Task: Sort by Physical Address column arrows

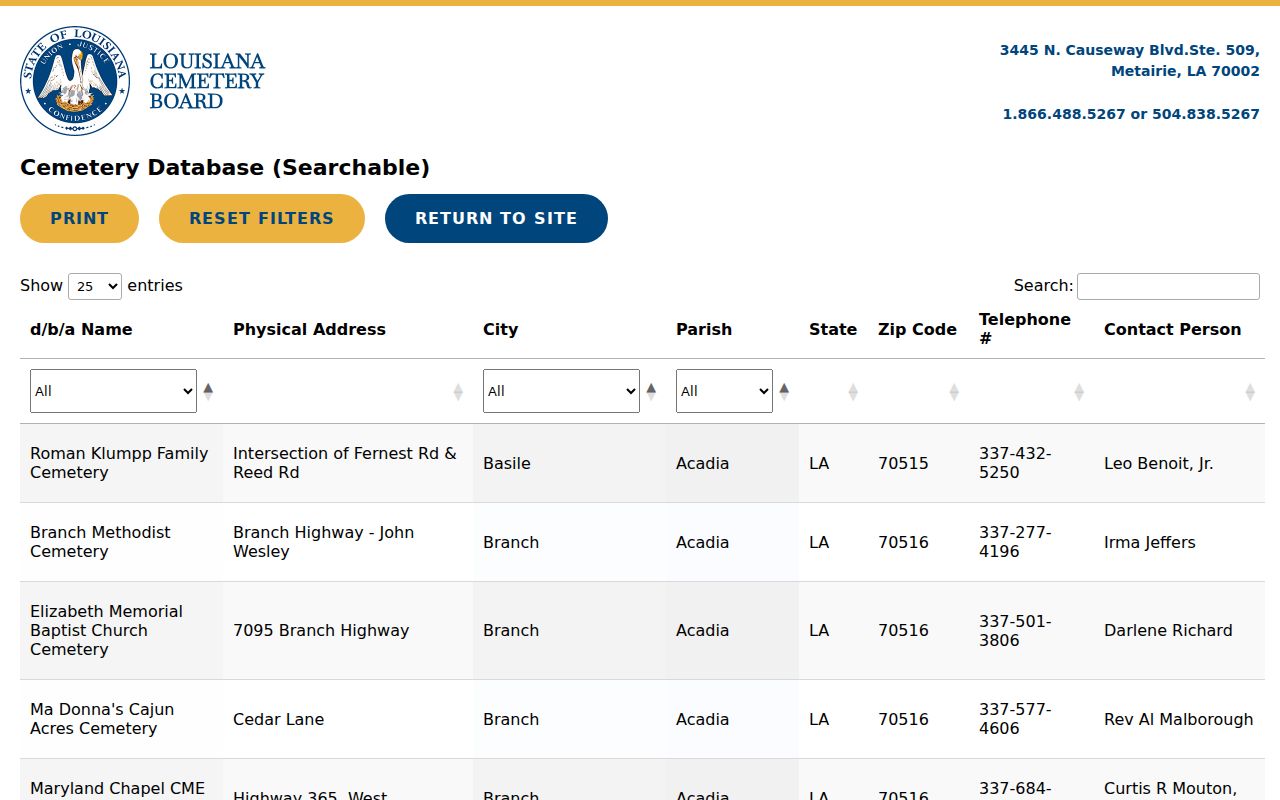Action: tap(458, 392)
